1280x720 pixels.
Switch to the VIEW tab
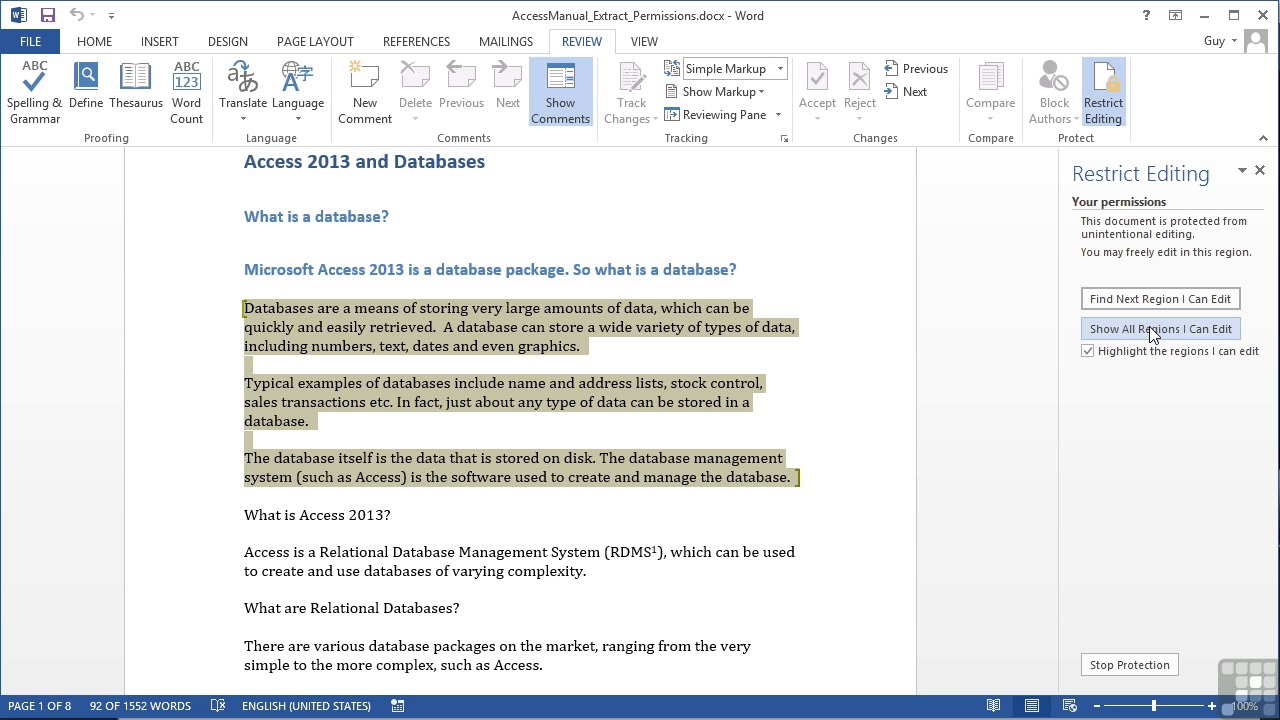click(x=644, y=41)
